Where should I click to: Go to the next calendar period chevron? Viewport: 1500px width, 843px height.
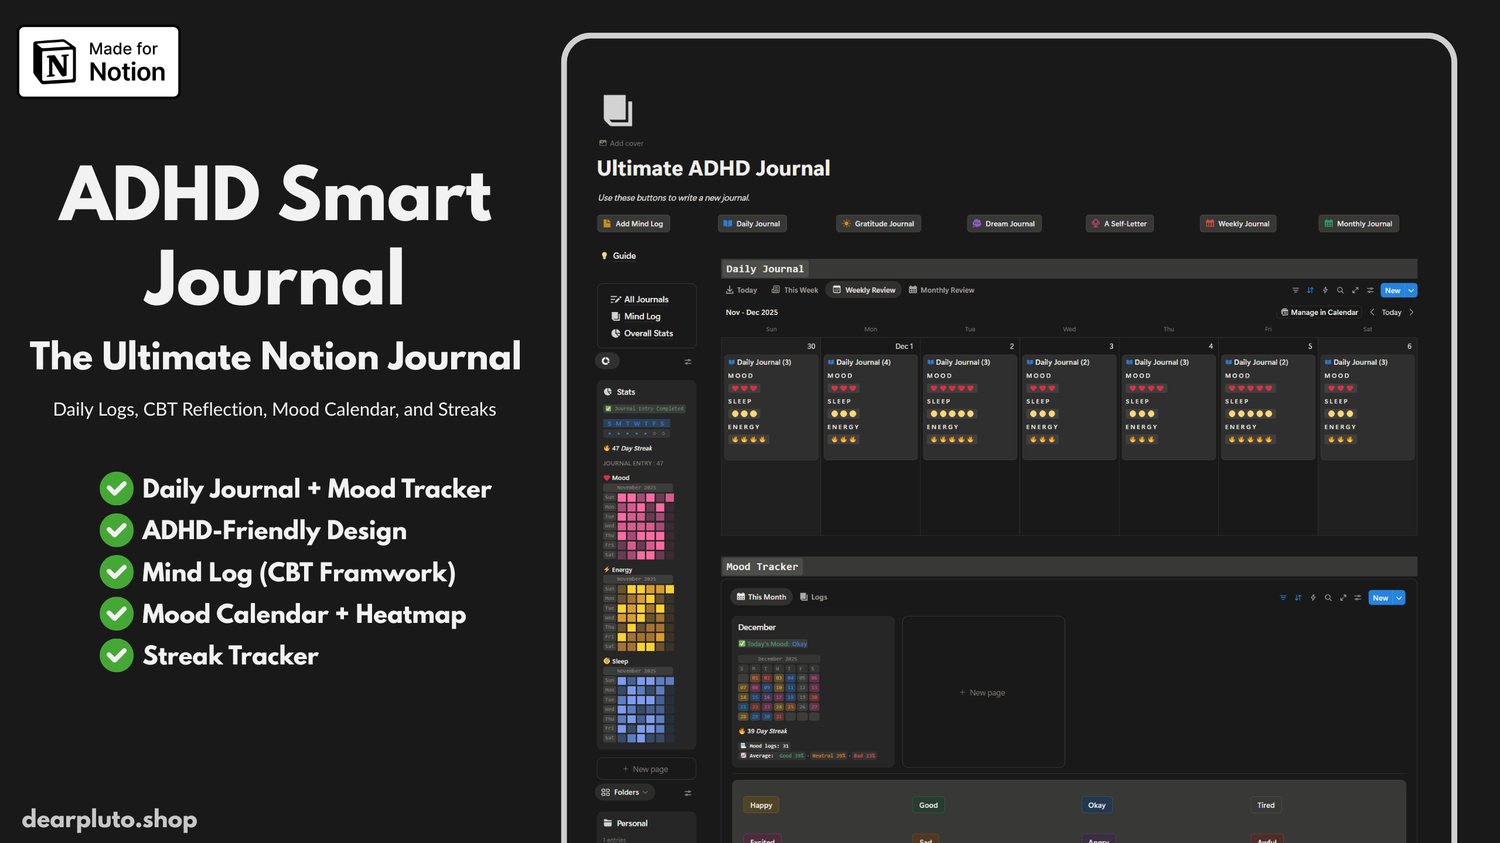coord(1411,312)
